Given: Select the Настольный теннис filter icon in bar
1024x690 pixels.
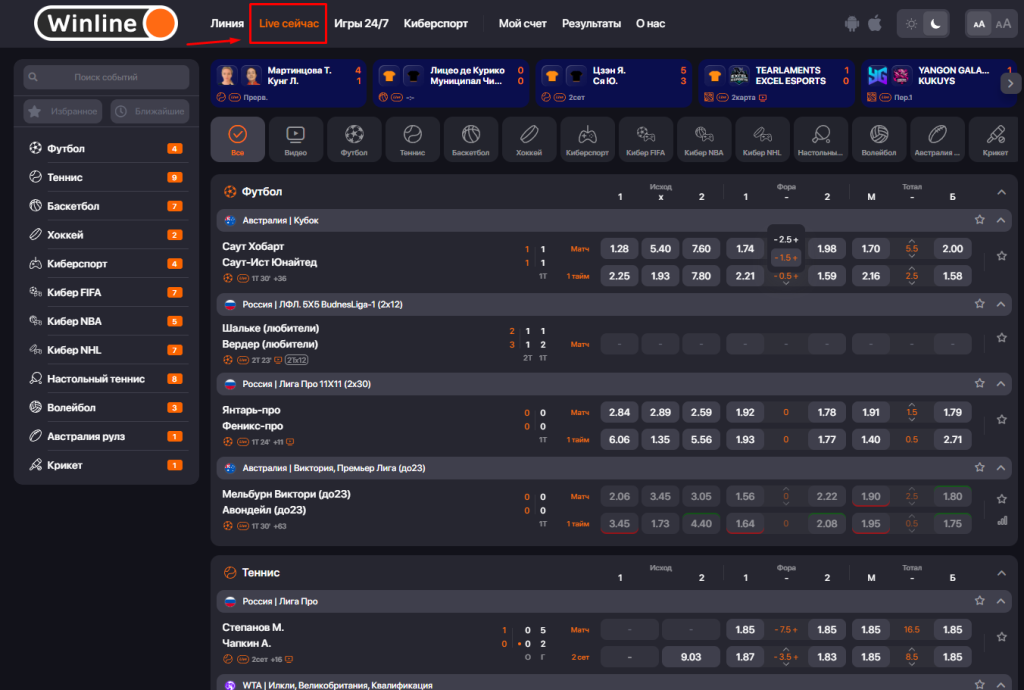Looking at the screenshot, I should coord(820,140).
